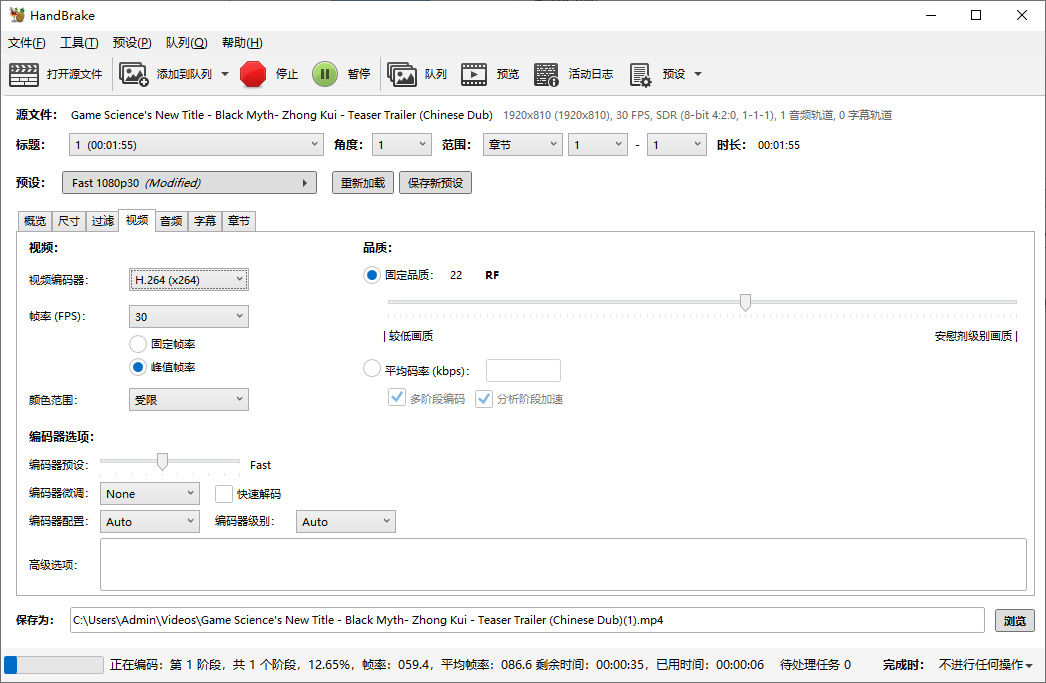The height and width of the screenshot is (683, 1046).
Task: Click the 浏览 browse button
Action: [1015, 620]
